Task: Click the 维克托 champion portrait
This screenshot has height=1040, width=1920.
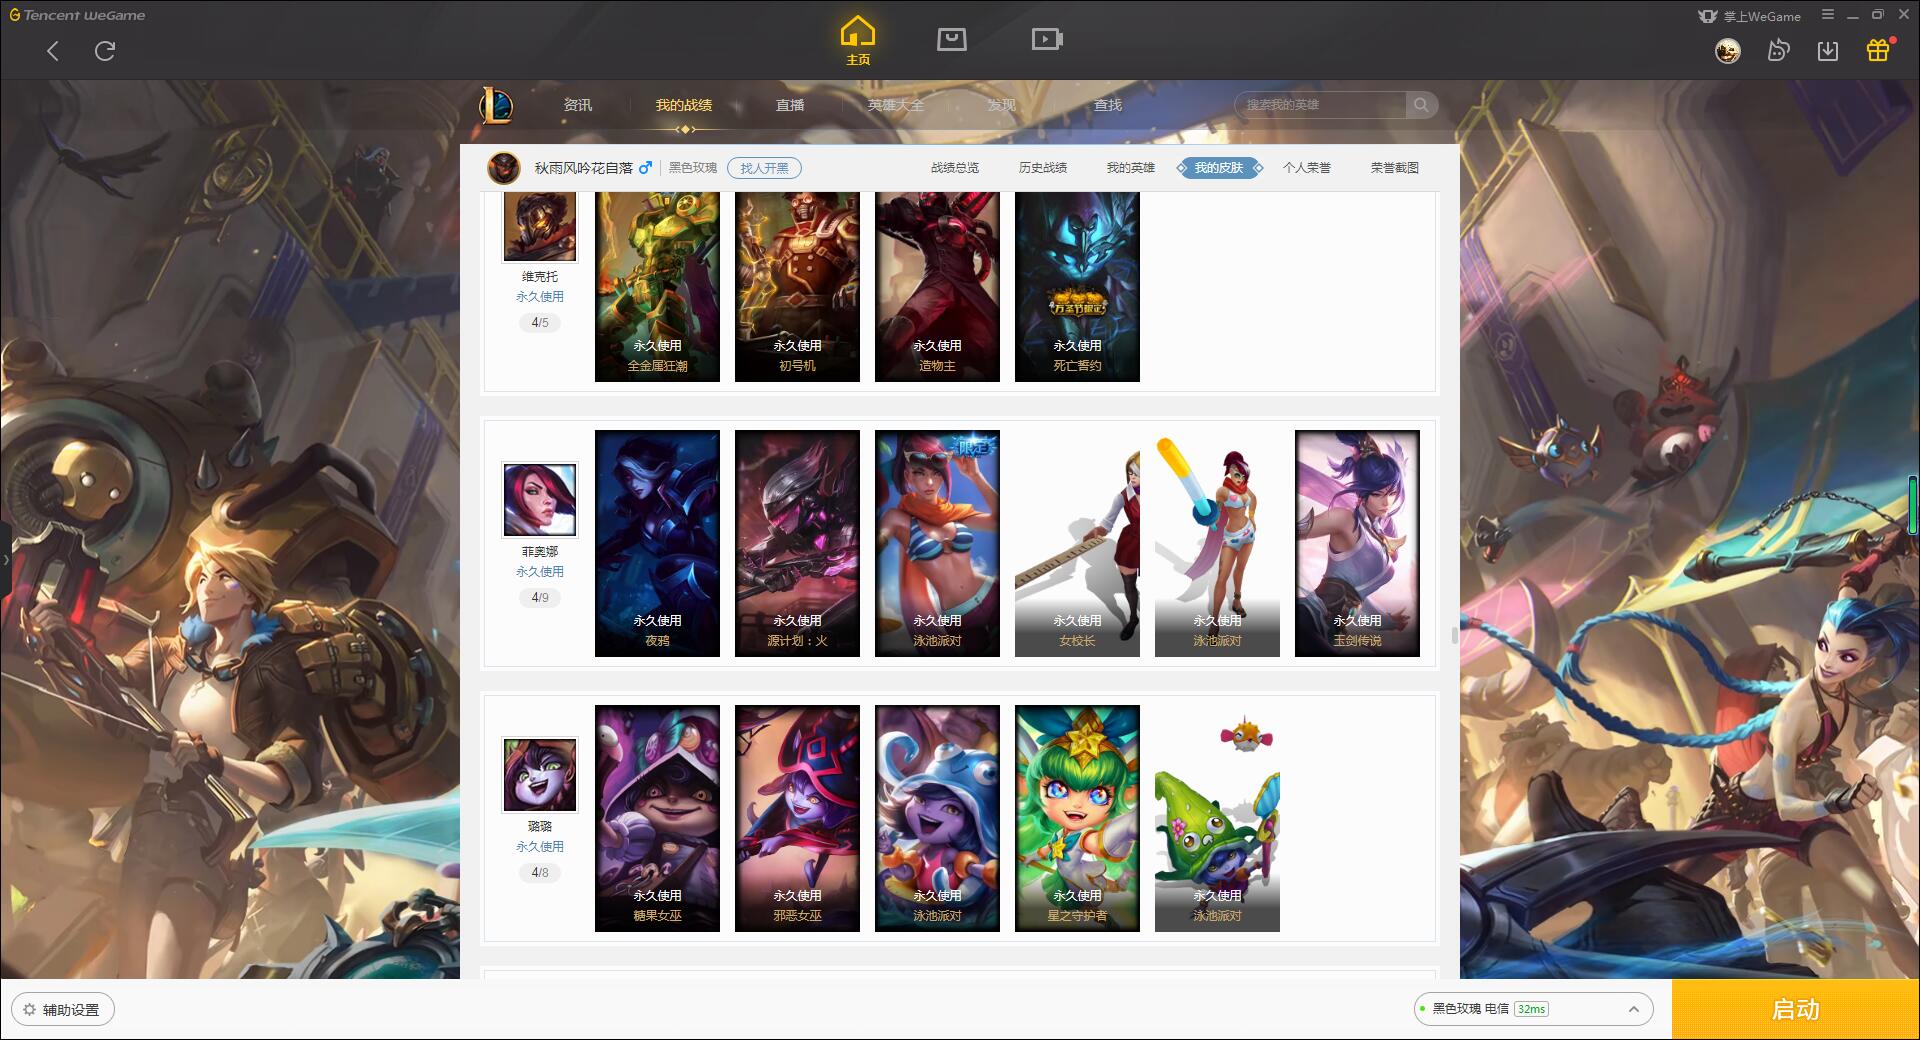Action: 540,226
